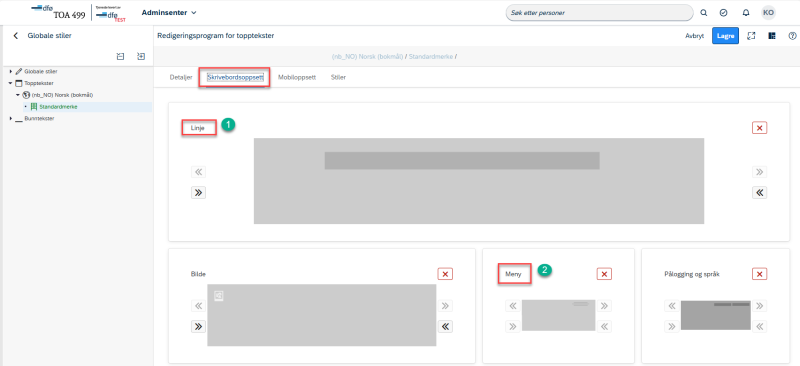This screenshot has height=366, width=800.
Task: Expand the Globale stiler tree node
Action: point(11,71)
